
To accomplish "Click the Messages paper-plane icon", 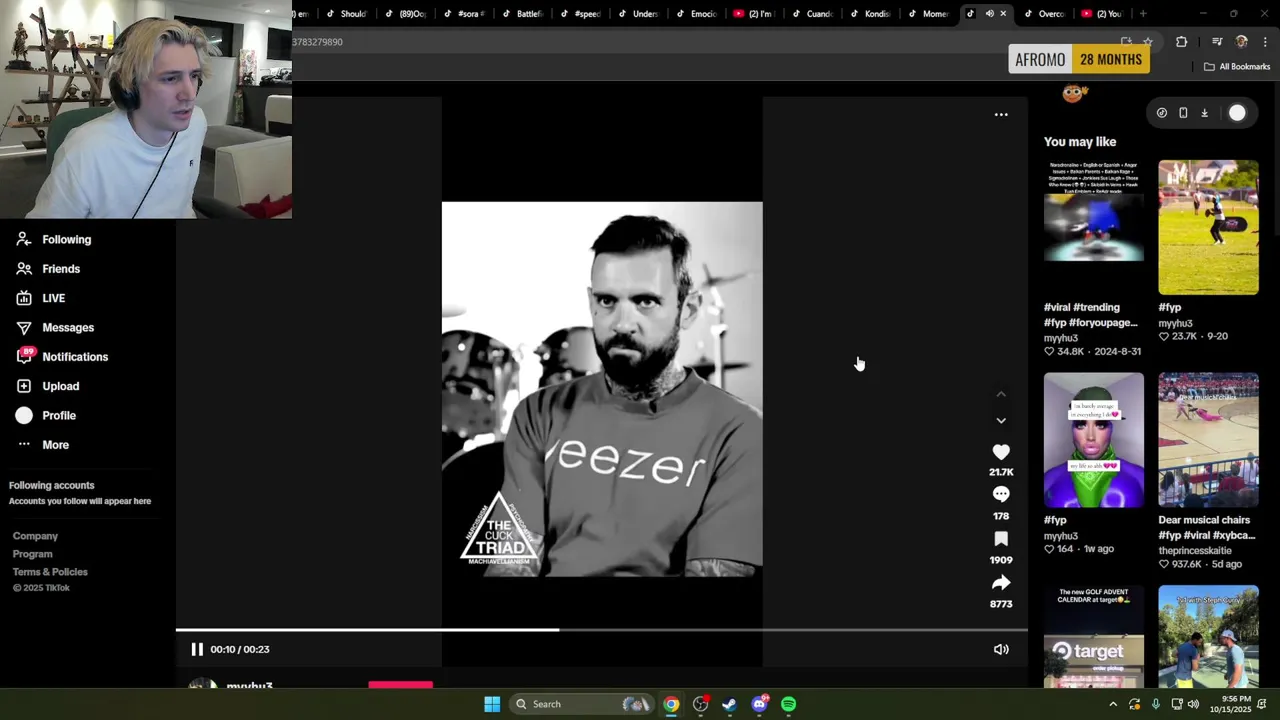I will pyautogui.click(x=24, y=328).
